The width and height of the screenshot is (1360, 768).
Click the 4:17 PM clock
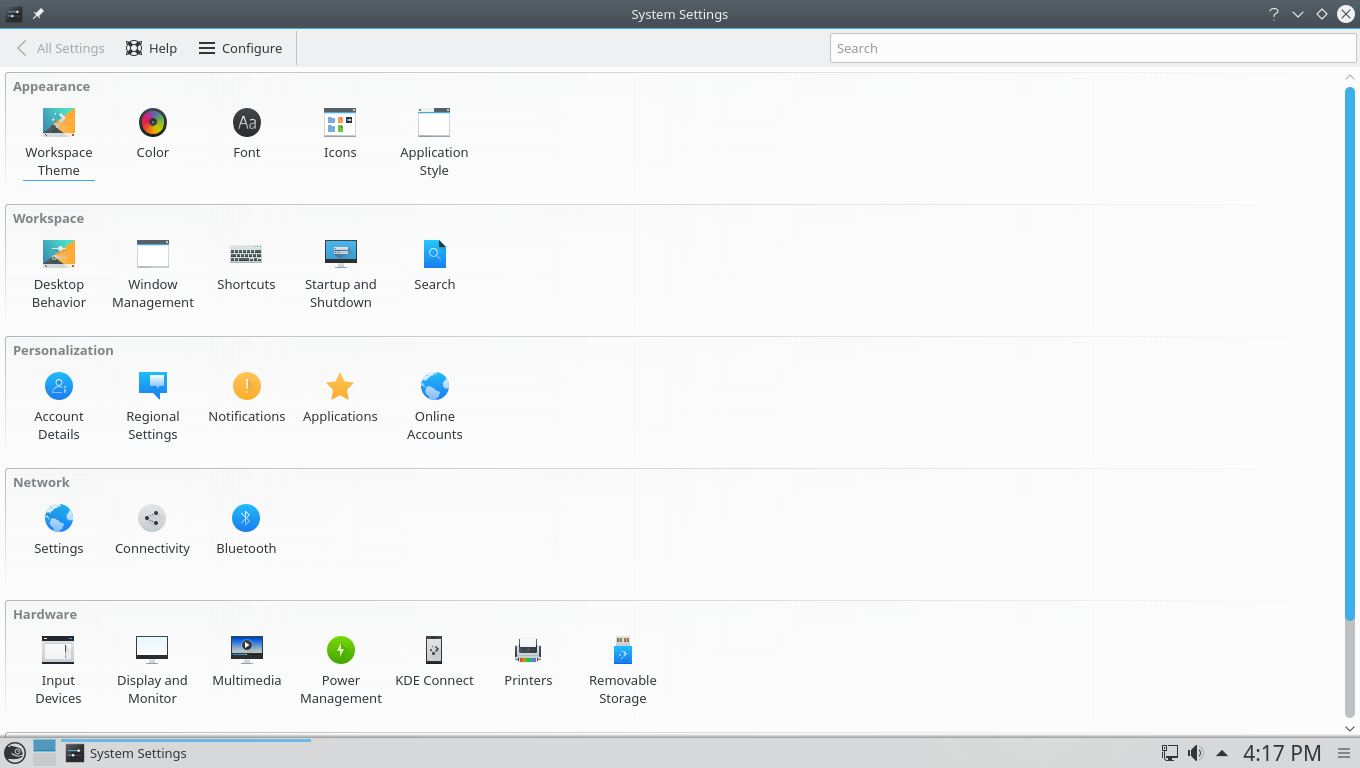click(1282, 753)
